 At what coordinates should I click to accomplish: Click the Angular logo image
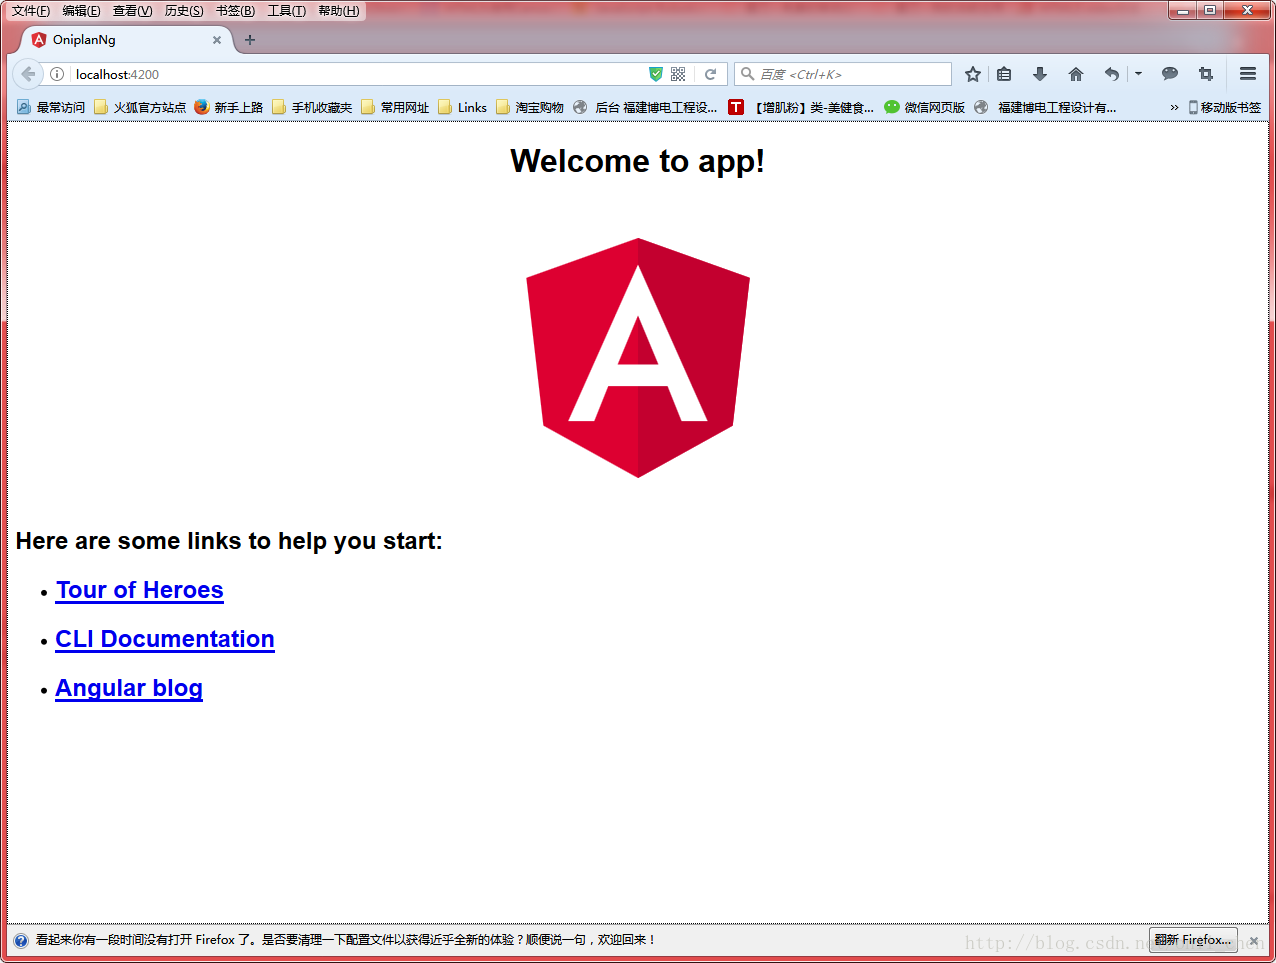pos(638,358)
